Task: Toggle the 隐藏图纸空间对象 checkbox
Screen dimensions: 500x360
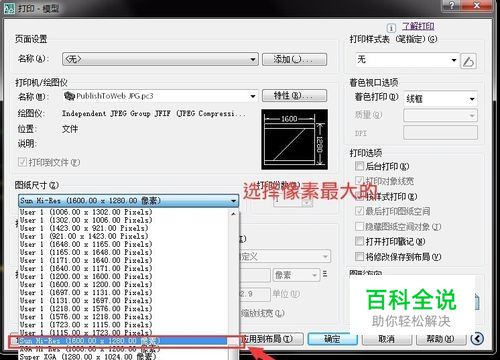Action: click(x=359, y=227)
